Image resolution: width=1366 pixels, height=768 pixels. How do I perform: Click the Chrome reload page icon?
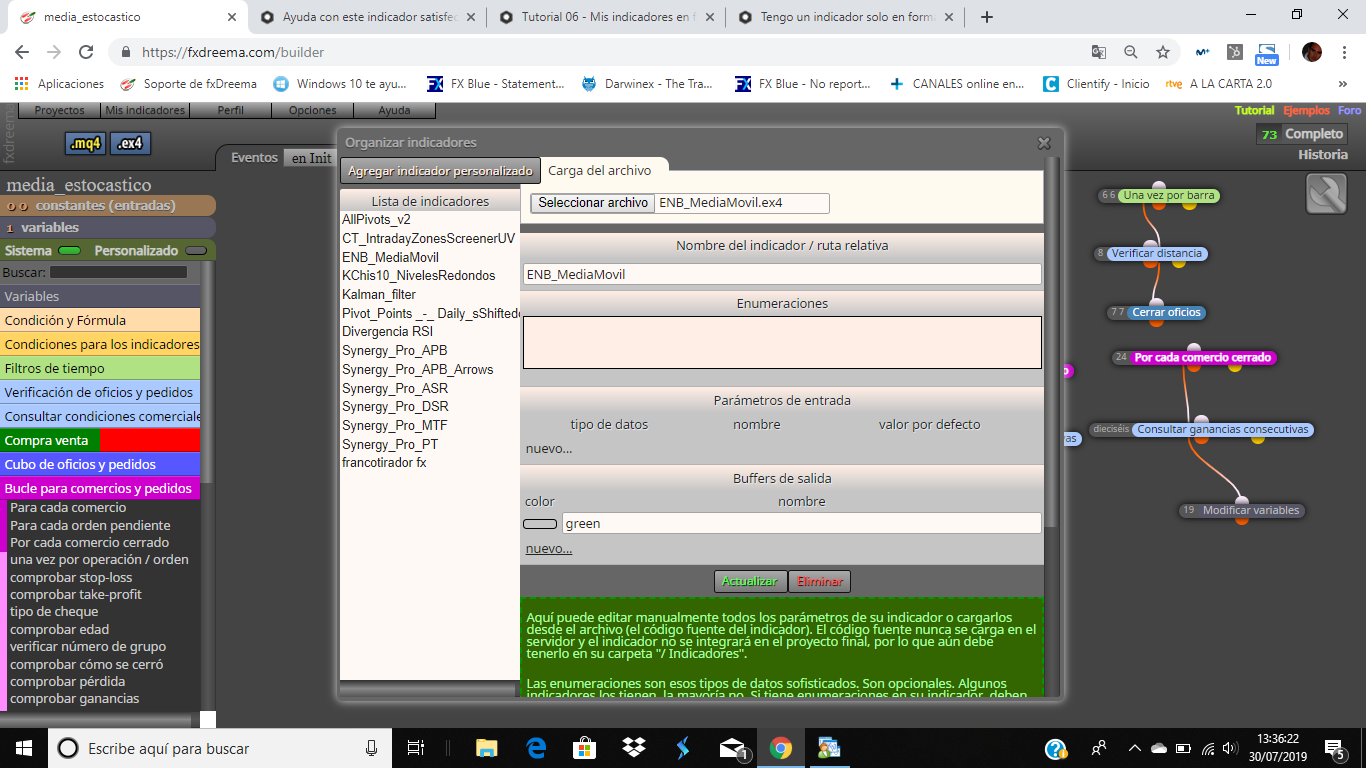[x=86, y=52]
